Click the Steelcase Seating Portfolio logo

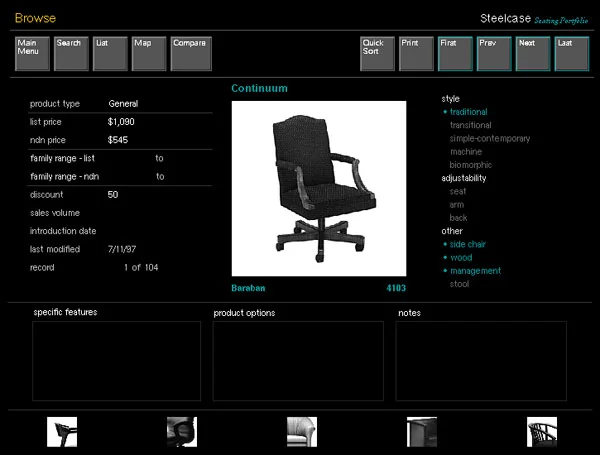[x=534, y=19]
